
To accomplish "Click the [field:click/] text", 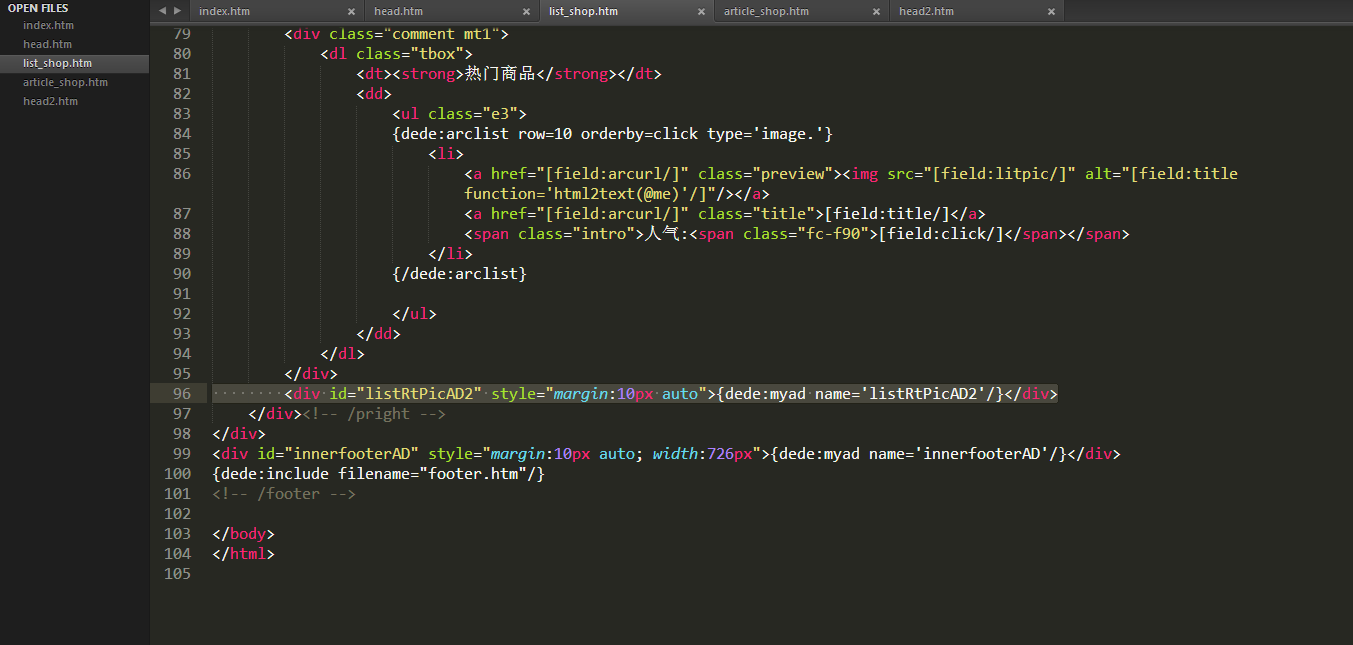I will pos(938,234).
